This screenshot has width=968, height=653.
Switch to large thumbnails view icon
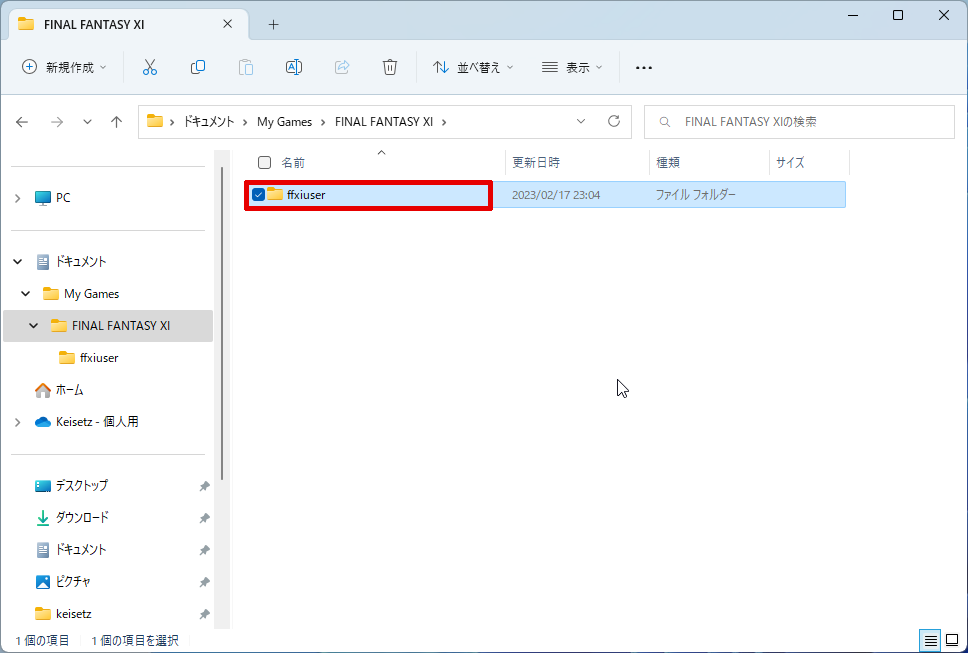[953, 641]
